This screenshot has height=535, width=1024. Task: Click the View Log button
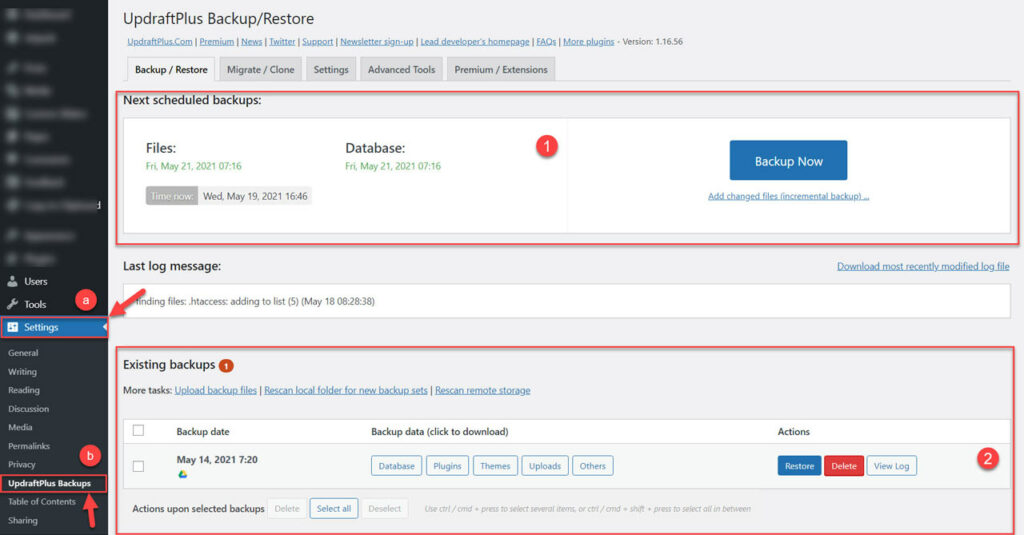click(x=891, y=466)
